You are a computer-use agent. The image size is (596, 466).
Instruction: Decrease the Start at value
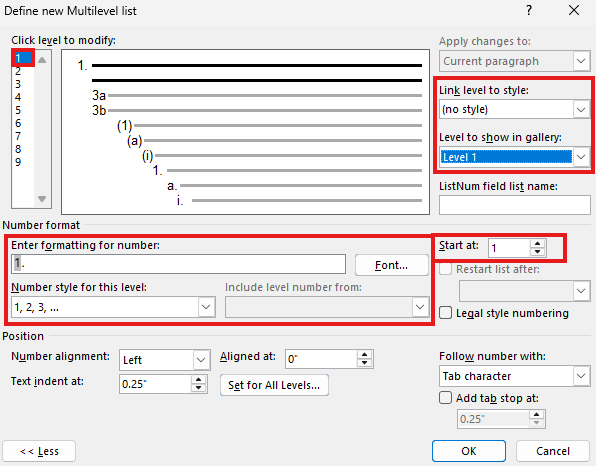pyautogui.click(x=537, y=252)
